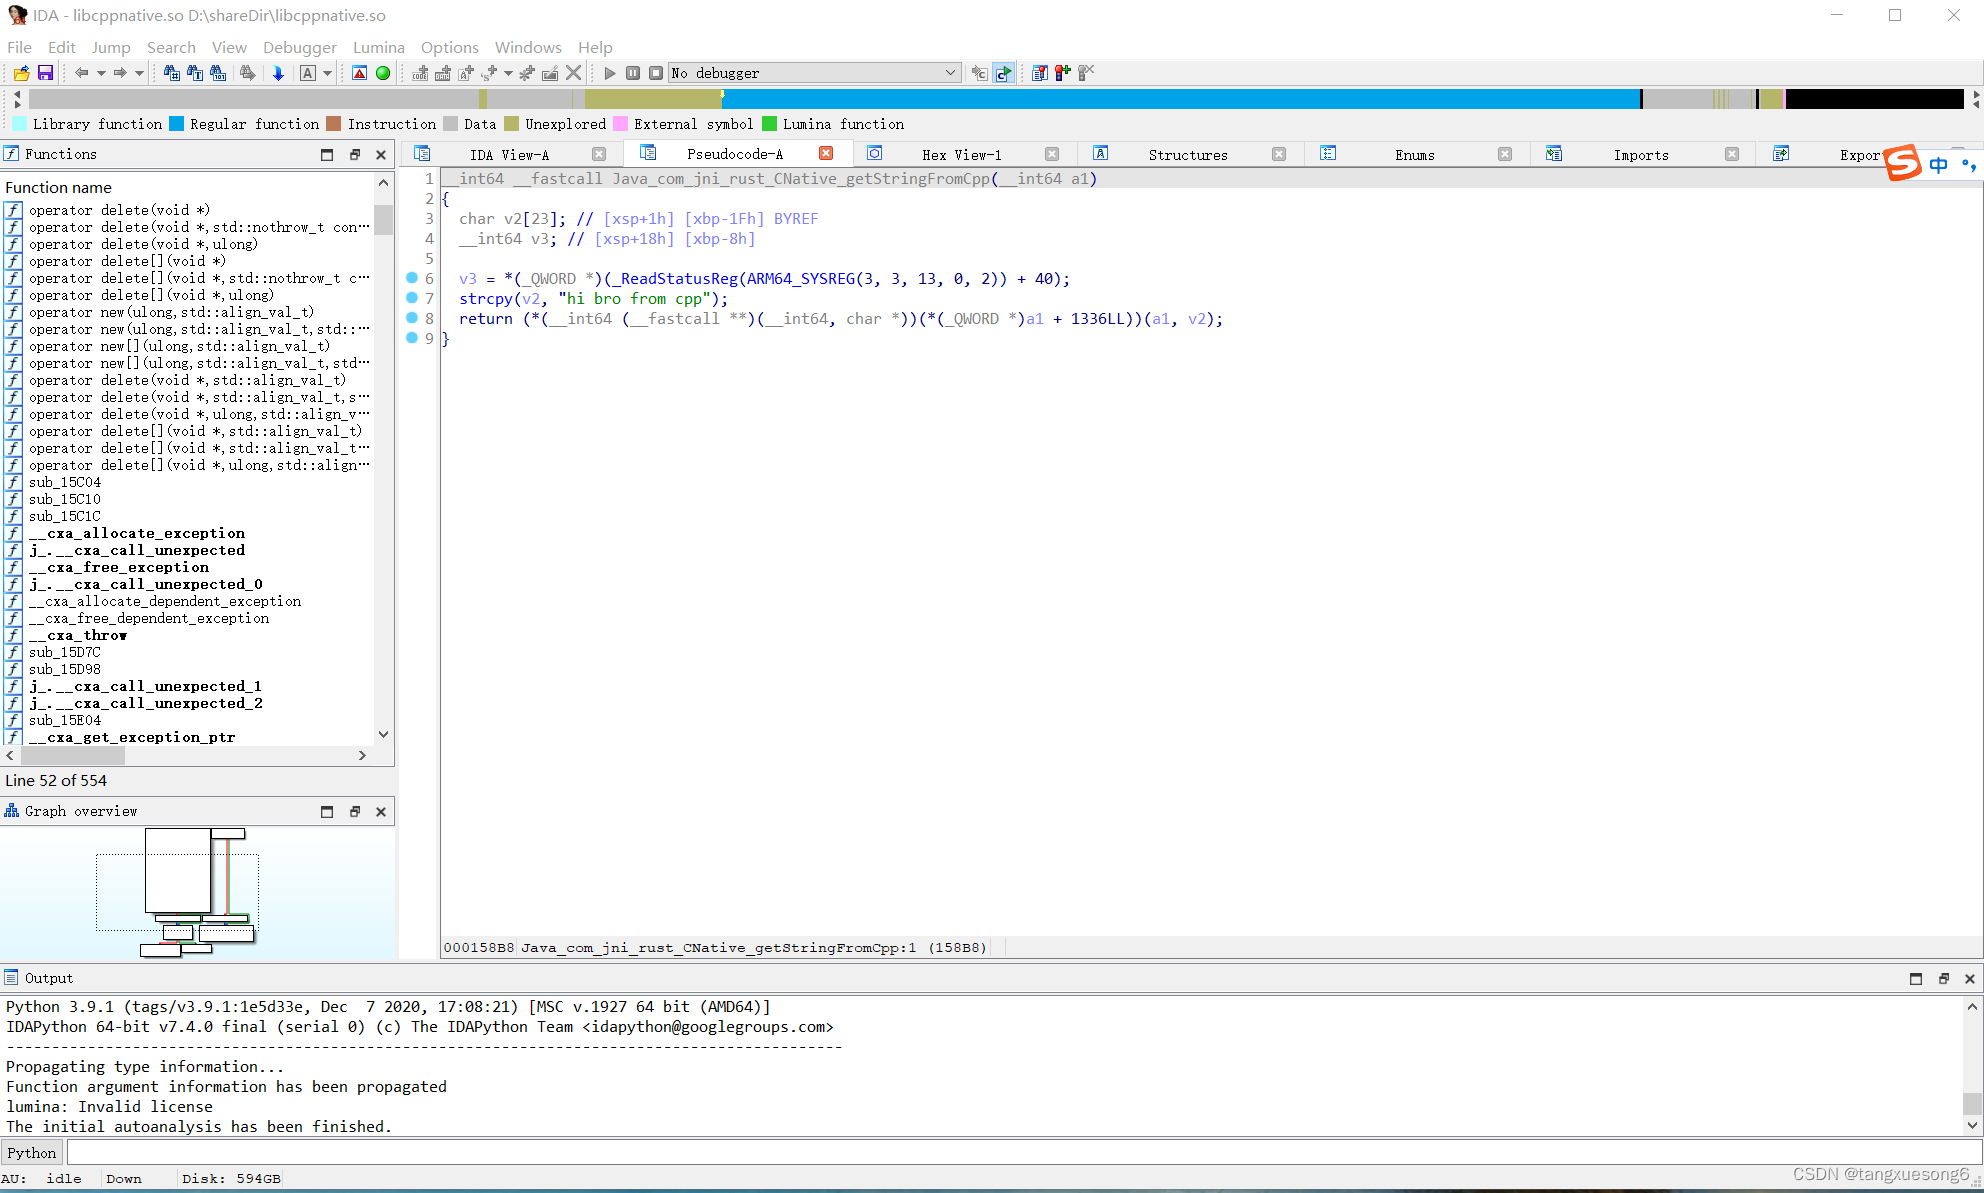The width and height of the screenshot is (1984, 1193).
Task: Click the Python command input field
Action: [x=1023, y=1153]
